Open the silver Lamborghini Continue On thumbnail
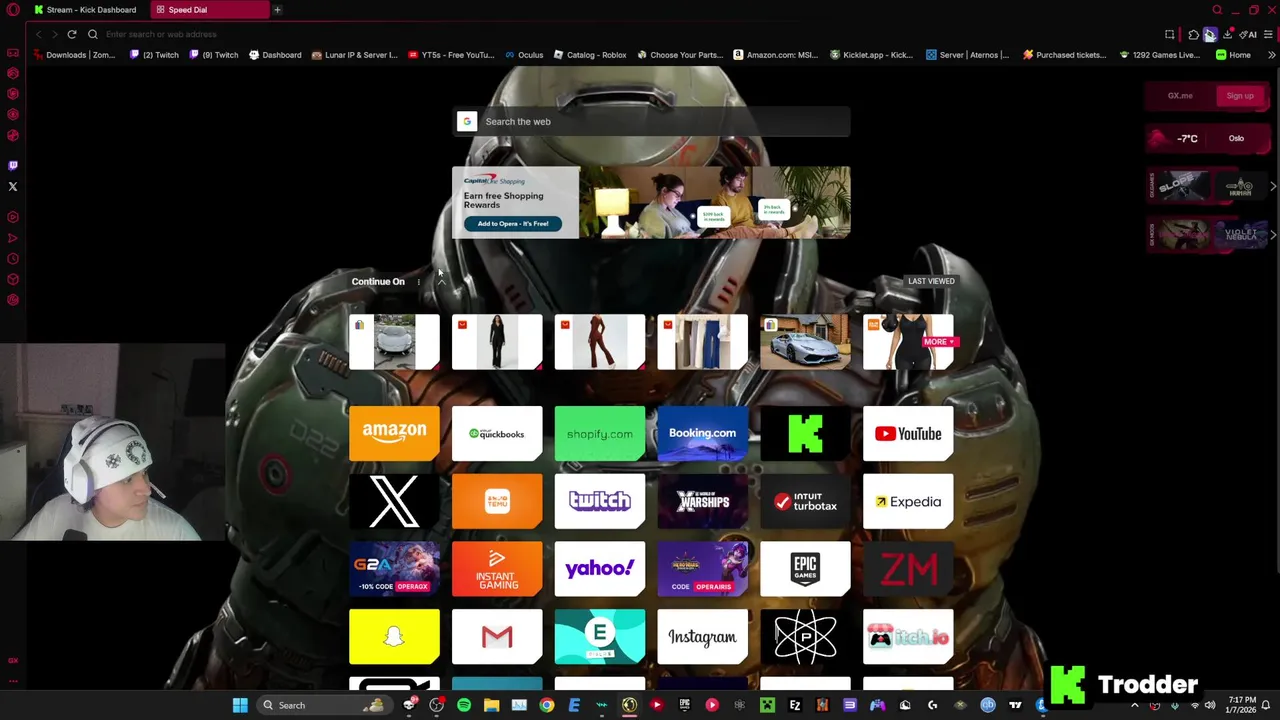This screenshot has width=1280, height=720. 805,342
